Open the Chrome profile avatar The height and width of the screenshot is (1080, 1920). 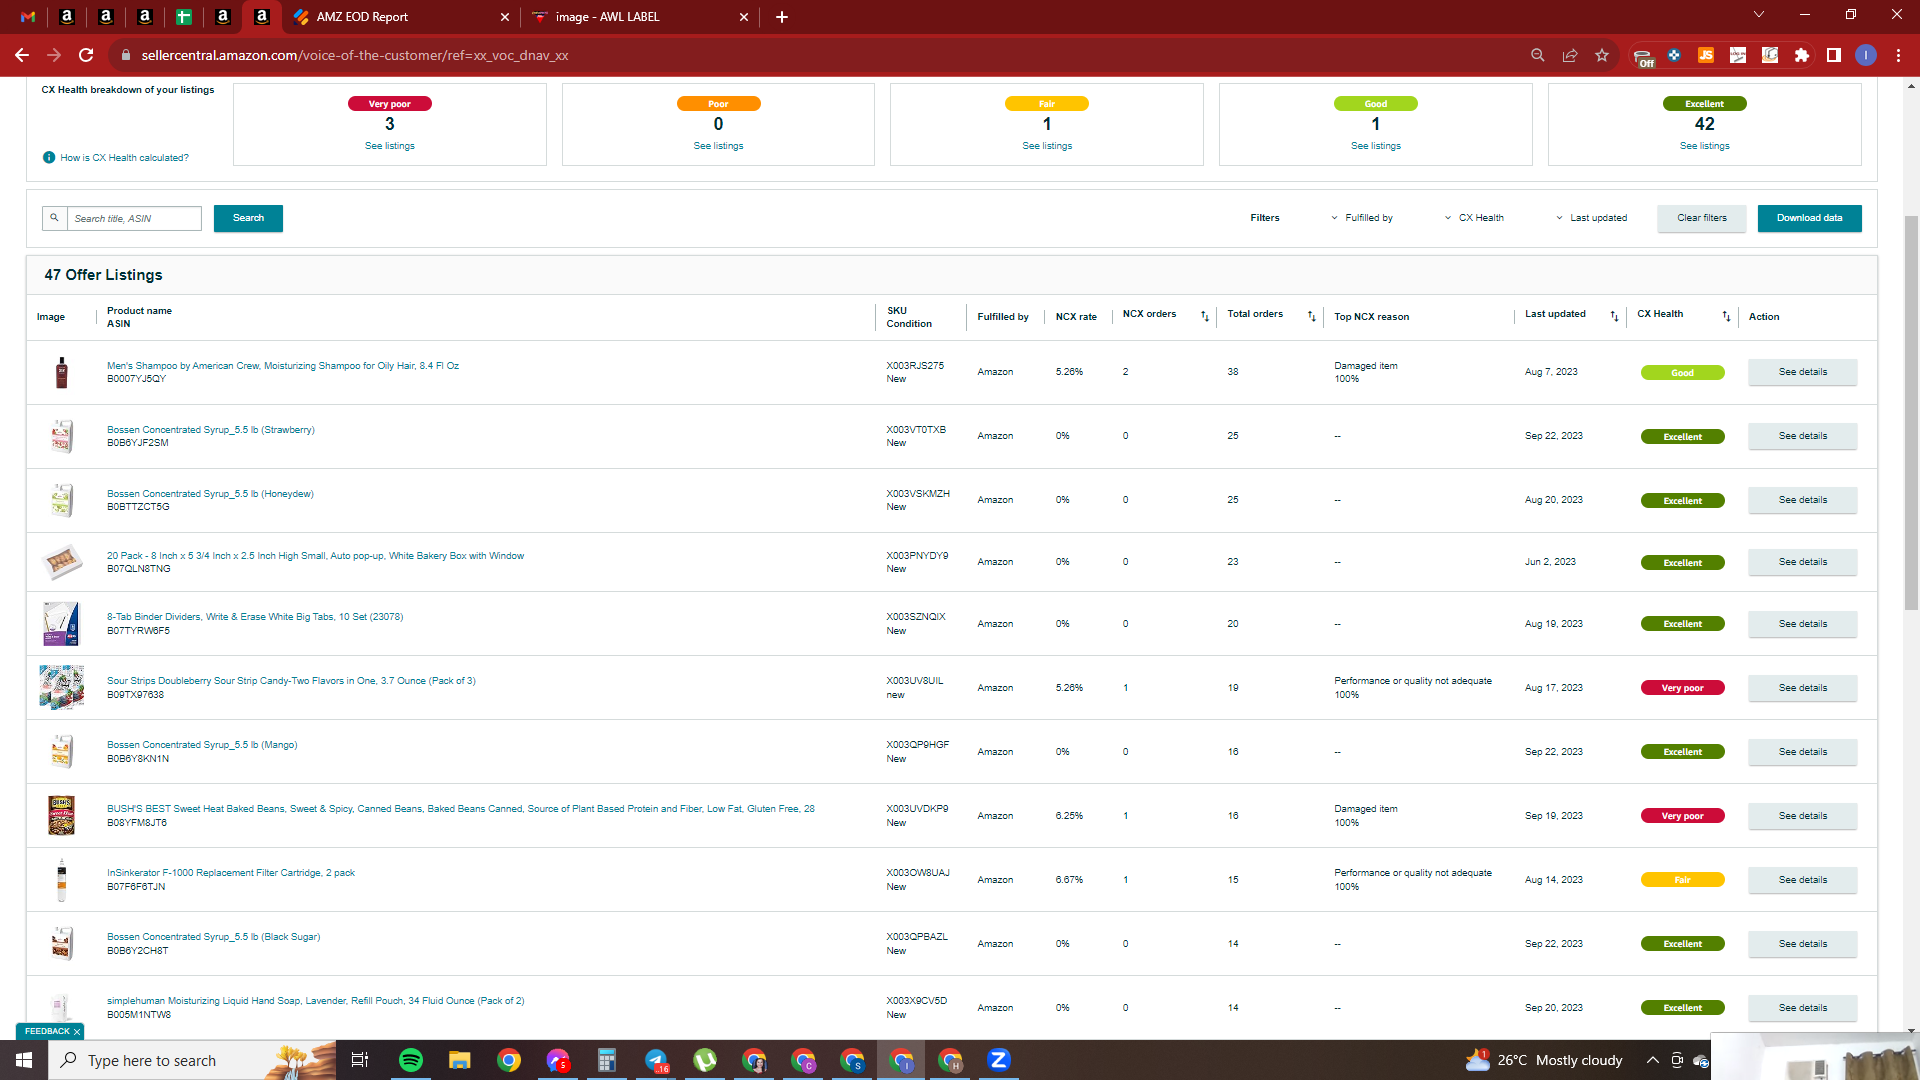1866,55
